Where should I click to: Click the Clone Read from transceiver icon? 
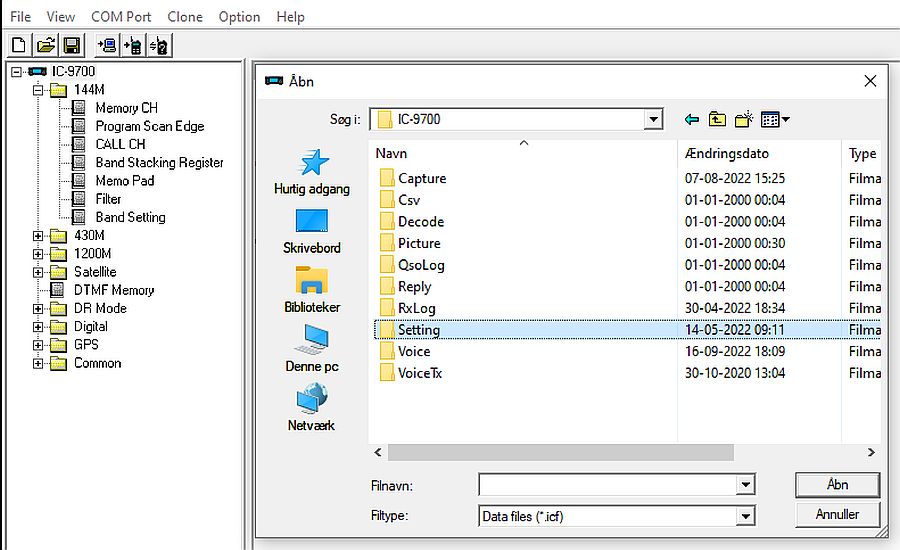click(x=107, y=45)
